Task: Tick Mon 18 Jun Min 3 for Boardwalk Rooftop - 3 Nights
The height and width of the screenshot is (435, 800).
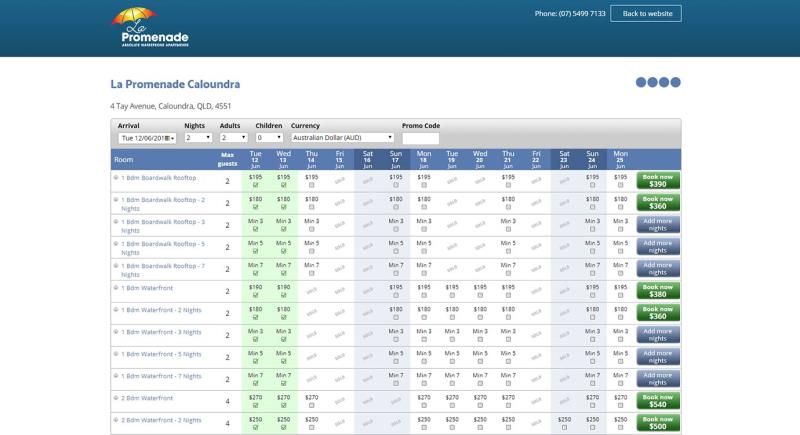Action: point(423,229)
